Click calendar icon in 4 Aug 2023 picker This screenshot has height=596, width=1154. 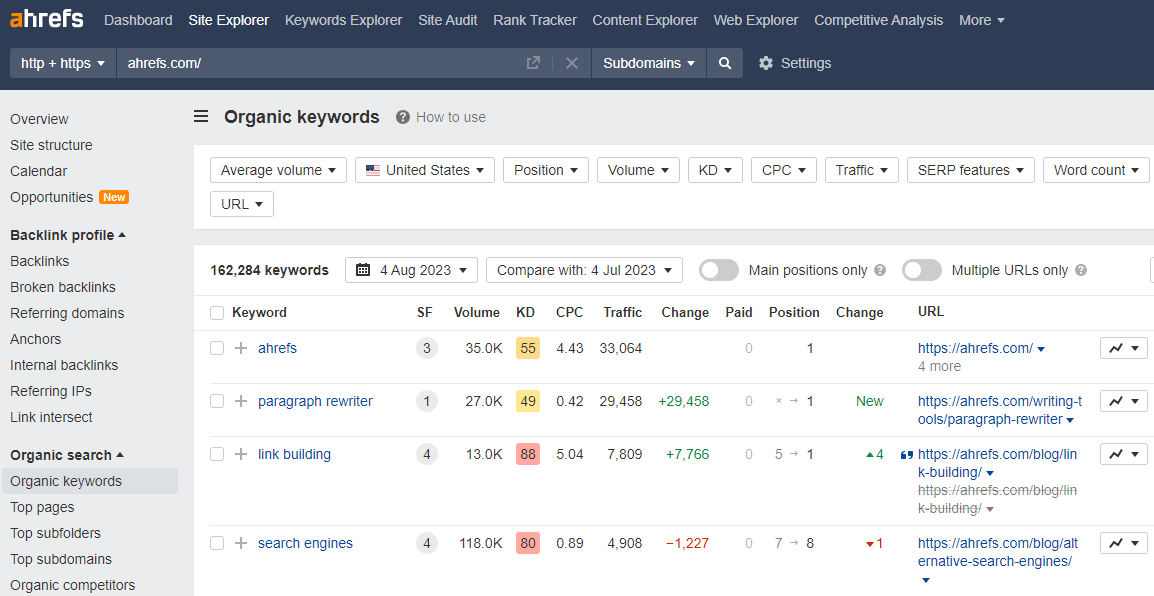363,270
